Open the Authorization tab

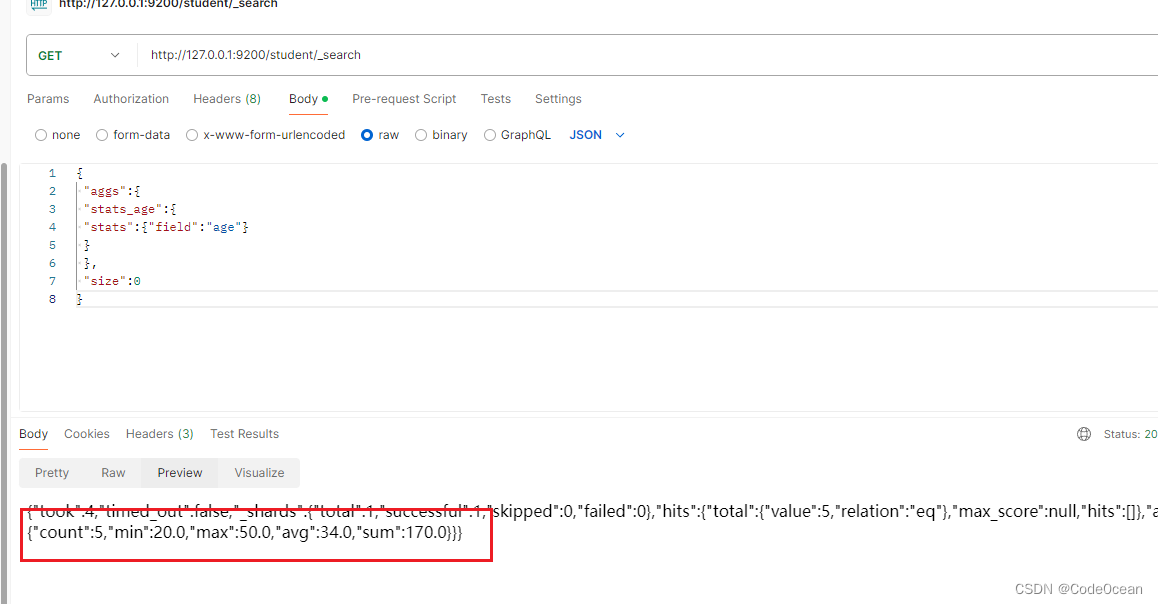(x=131, y=99)
